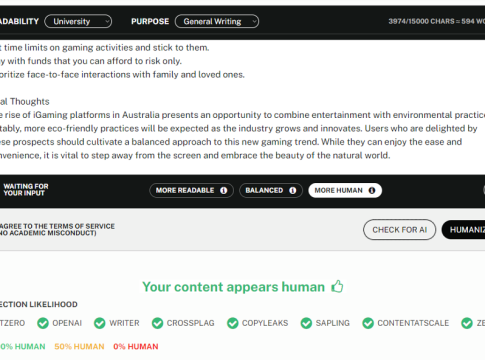Click the line about face-to-face interactions
The width and height of the screenshot is (485, 360).
pos(122,74)
